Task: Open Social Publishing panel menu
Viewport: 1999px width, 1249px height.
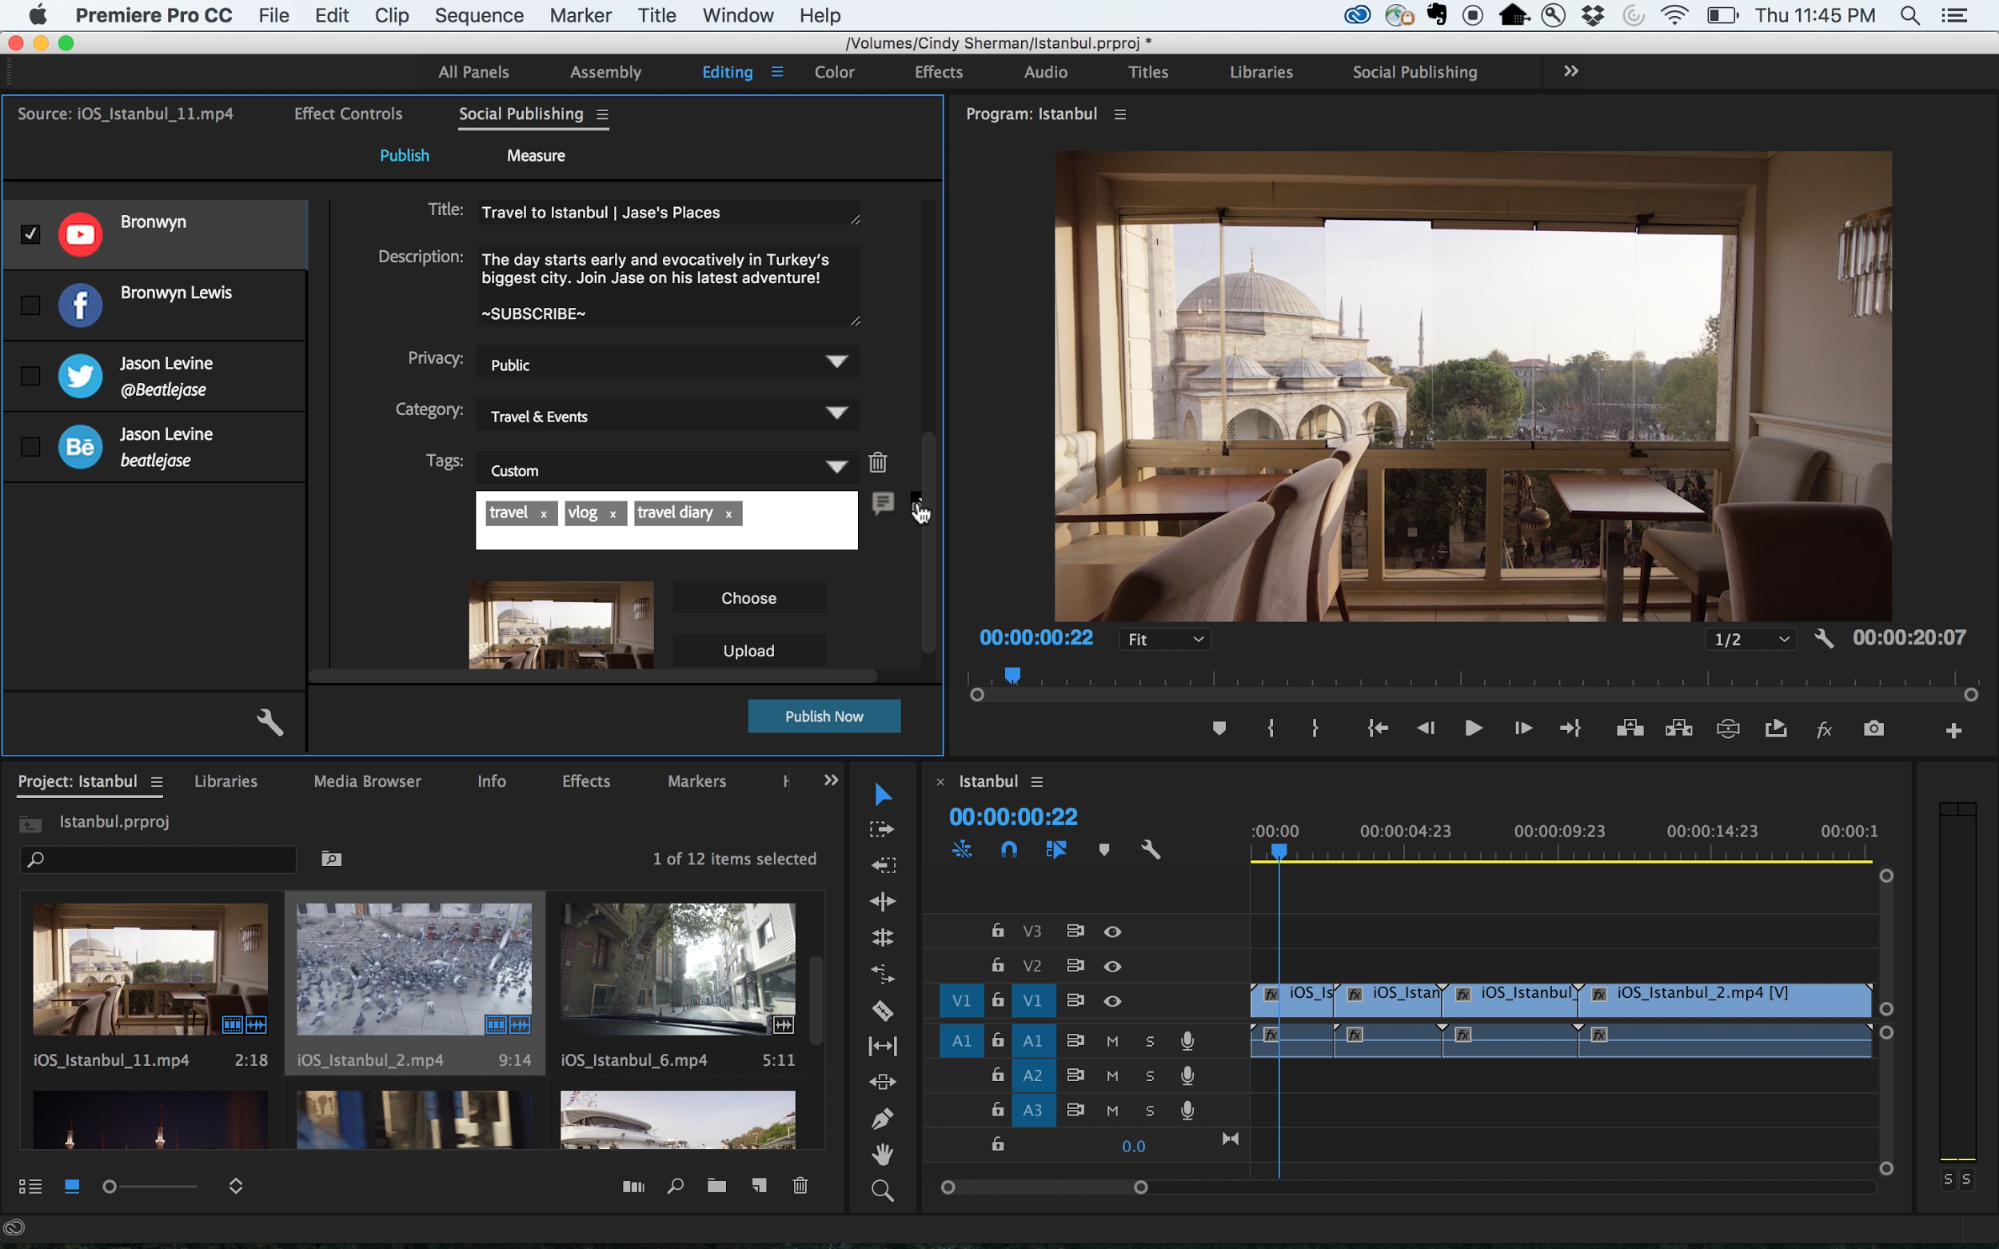Action: 602,114
